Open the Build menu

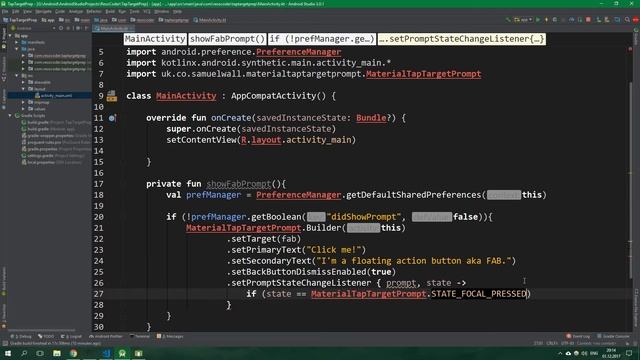click(x=110, y=11)
